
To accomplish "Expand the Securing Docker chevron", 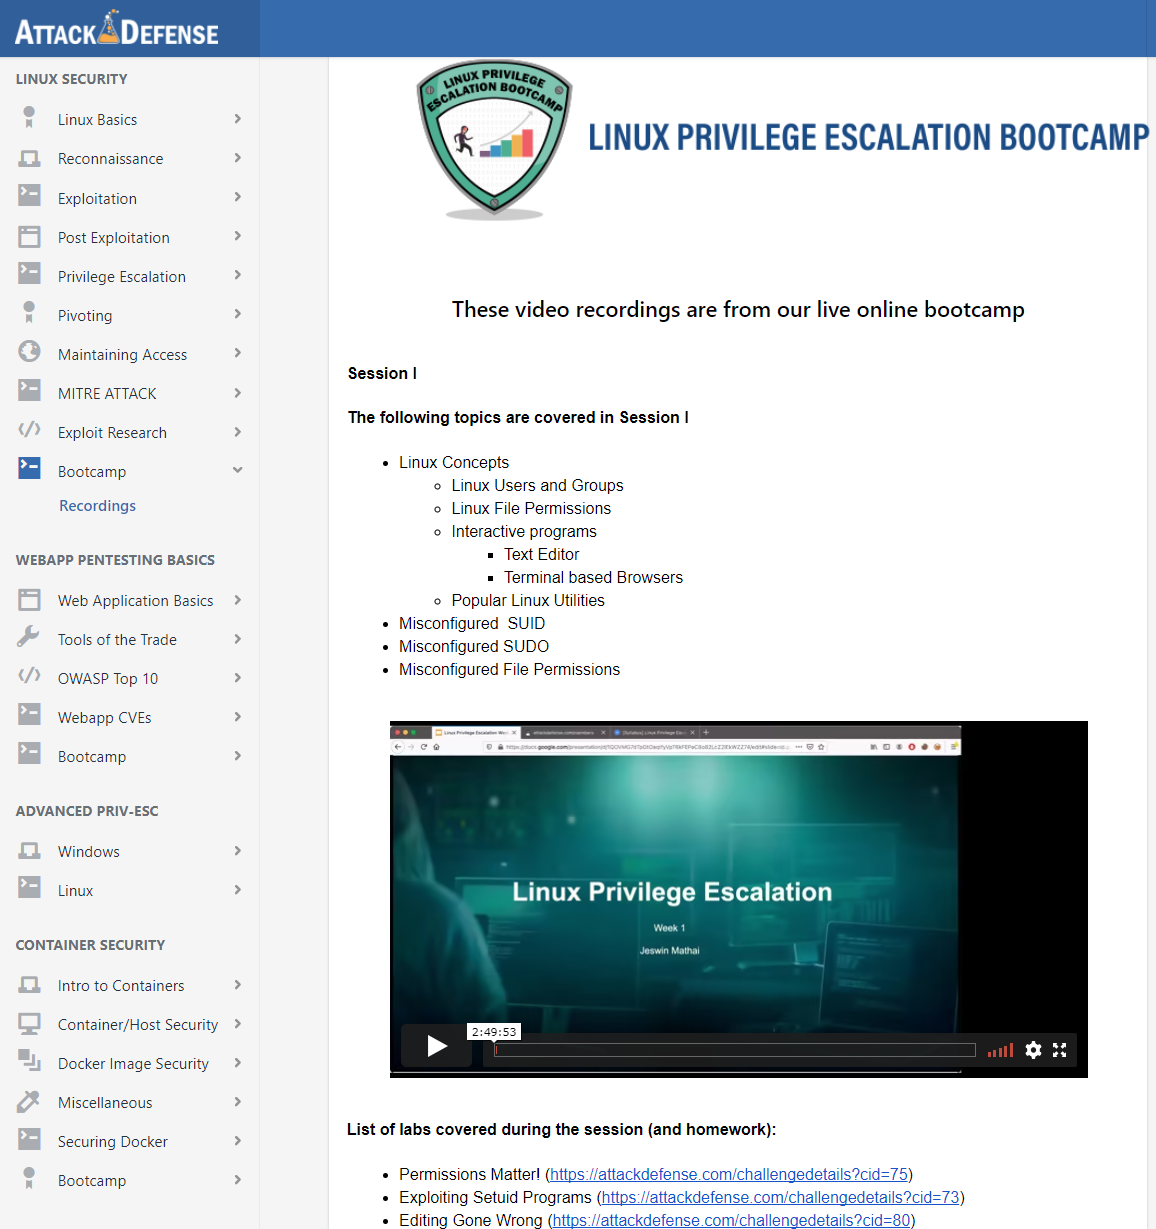I will pyautogui.click(x=238, y=1141).
